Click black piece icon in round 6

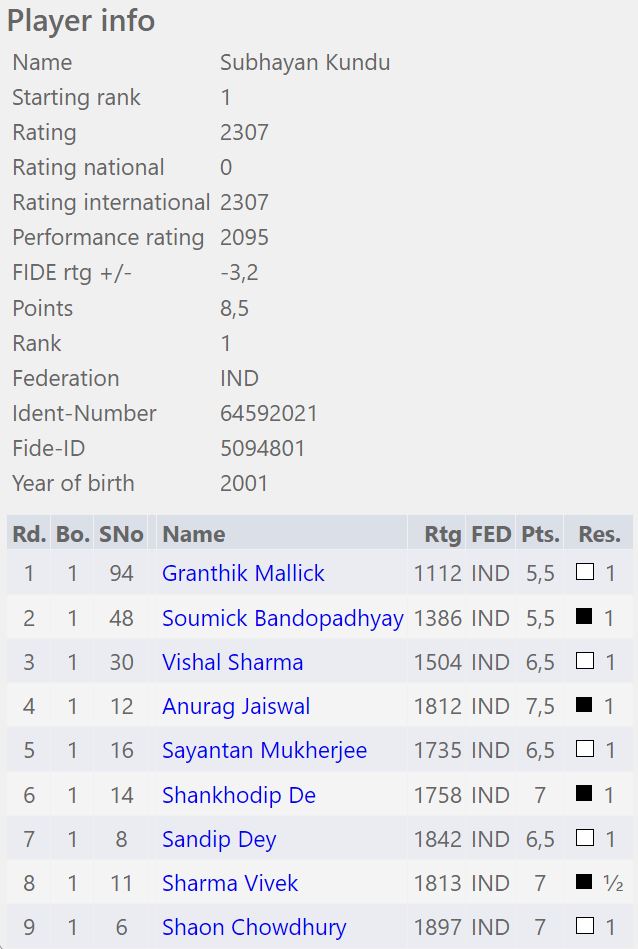[x=585, y=794]
